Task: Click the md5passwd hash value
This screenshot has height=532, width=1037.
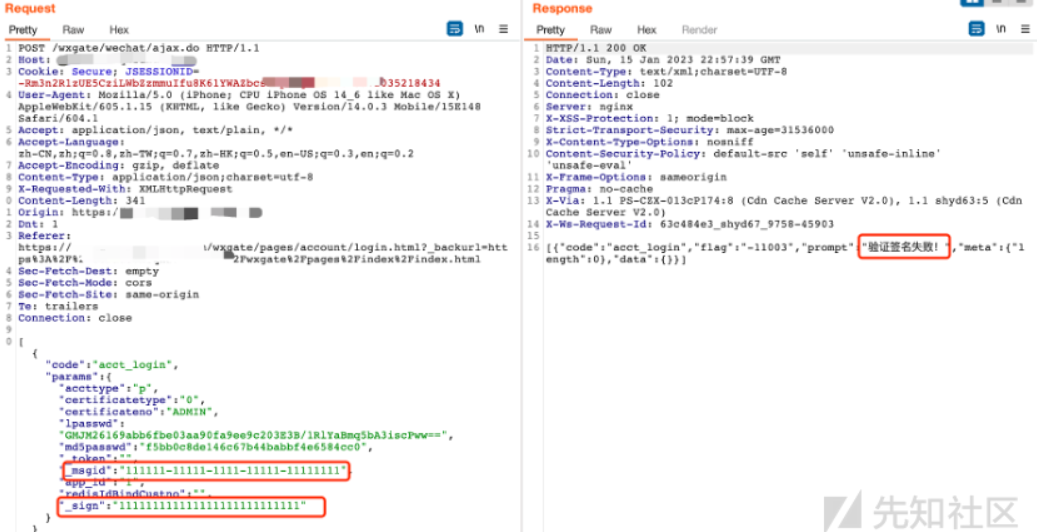Action: coord(256,447)
